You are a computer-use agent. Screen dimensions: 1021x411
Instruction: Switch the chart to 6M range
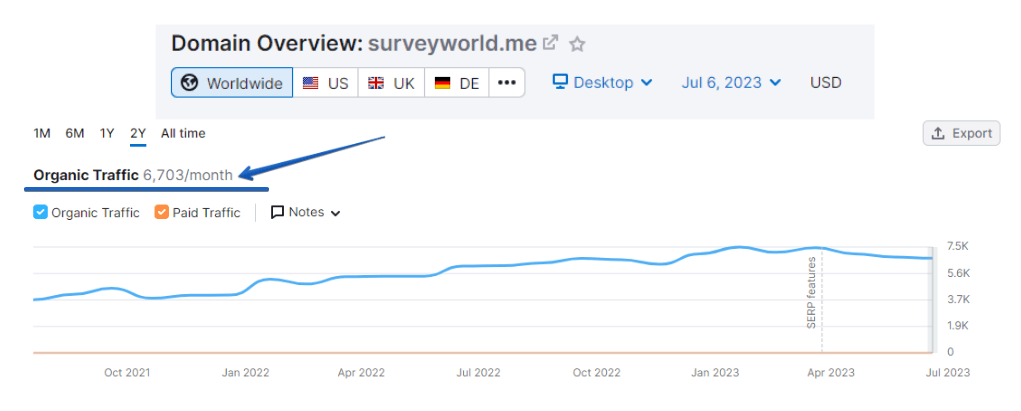point(75,134)
